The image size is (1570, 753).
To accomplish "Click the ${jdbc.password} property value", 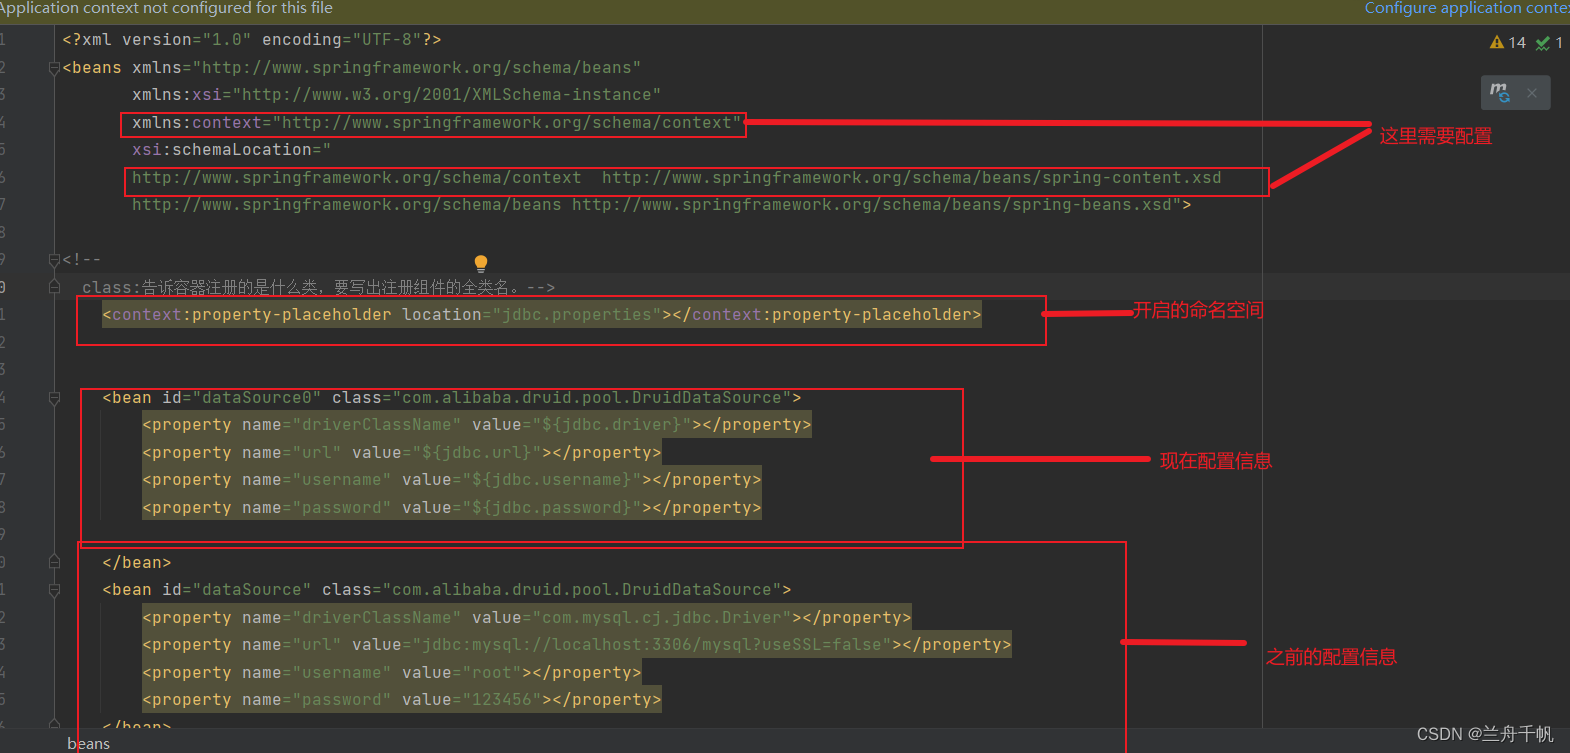I will [x=551, y=508].
